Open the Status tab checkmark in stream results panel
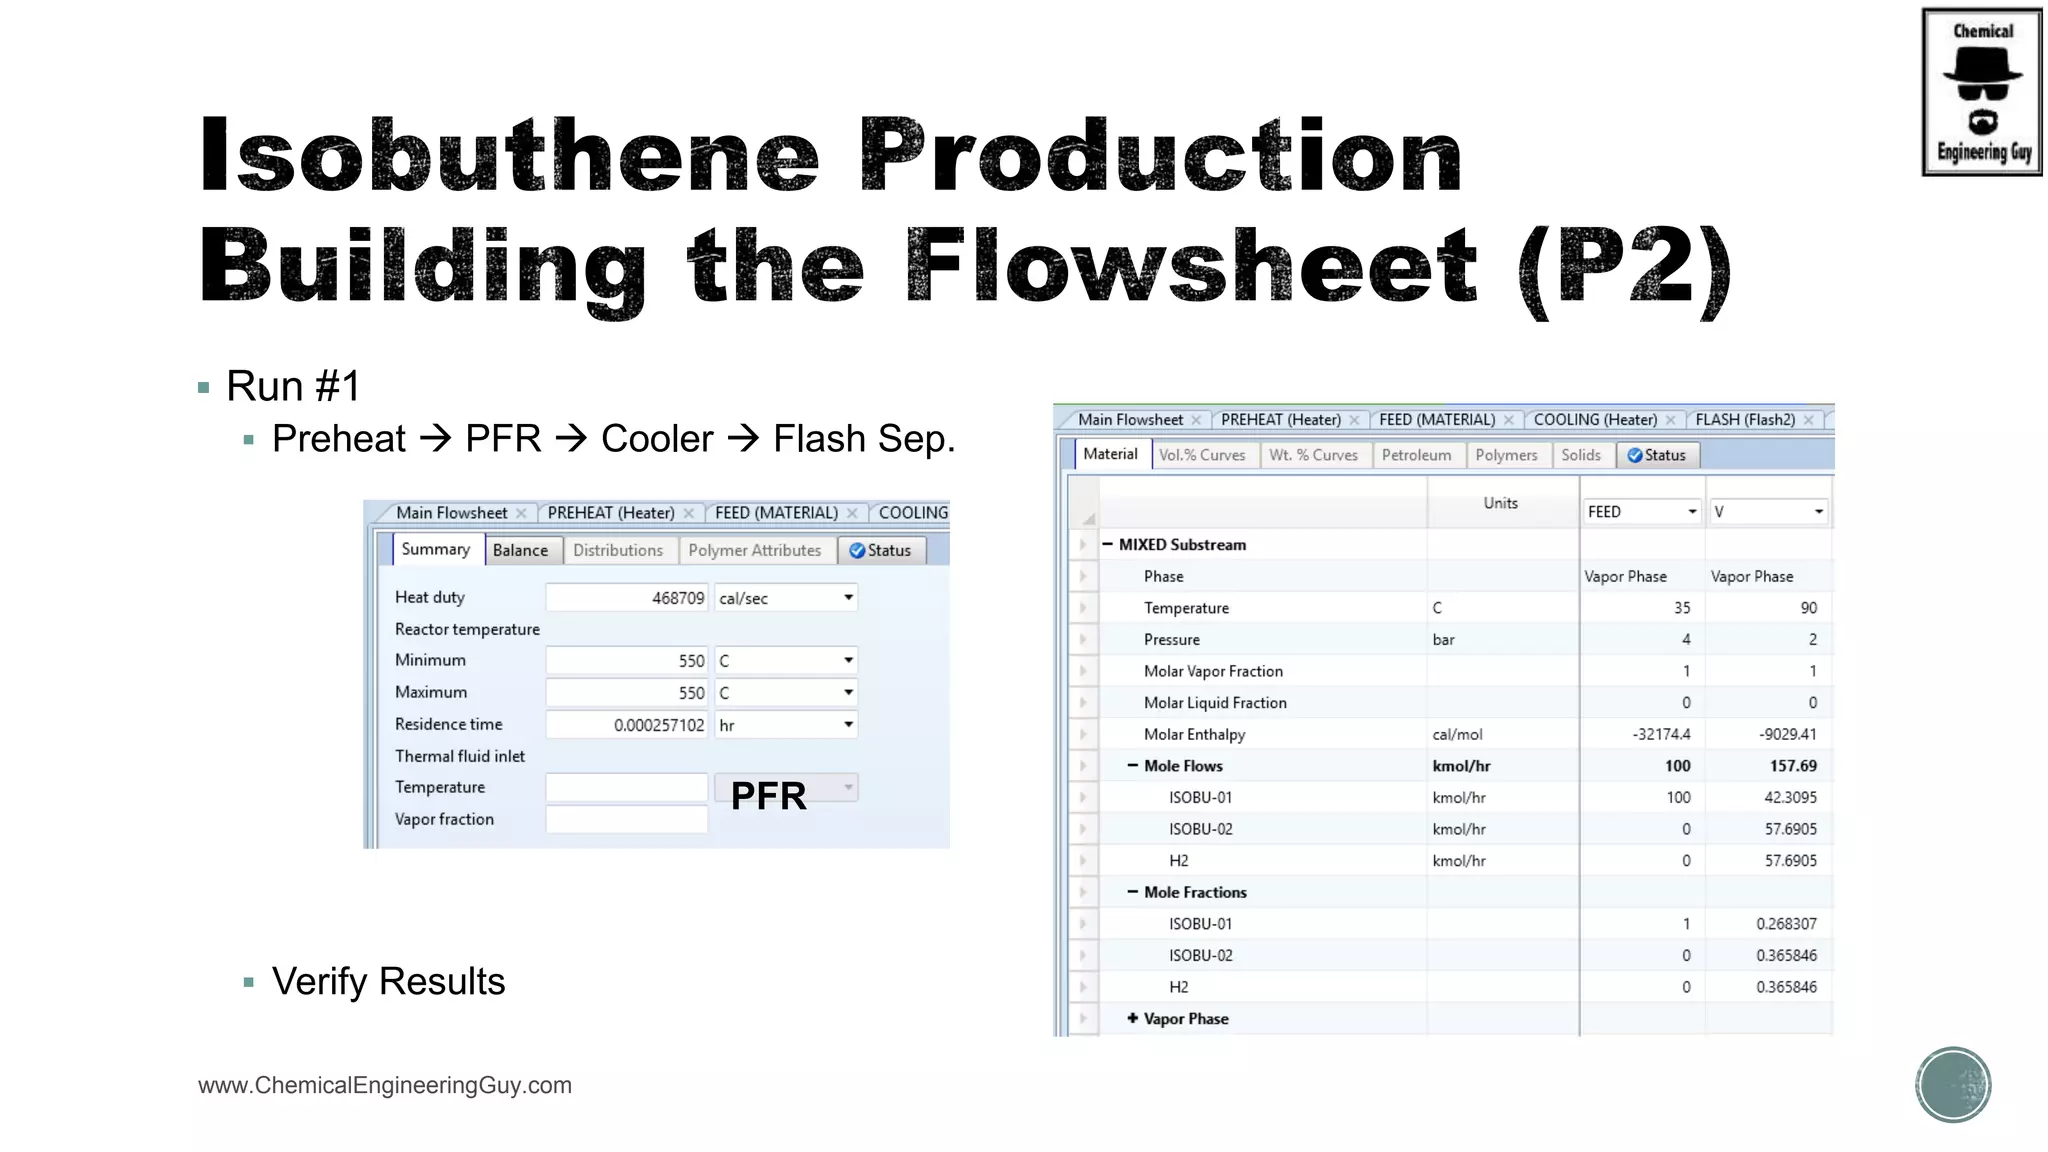 [x=1635, y=455]
